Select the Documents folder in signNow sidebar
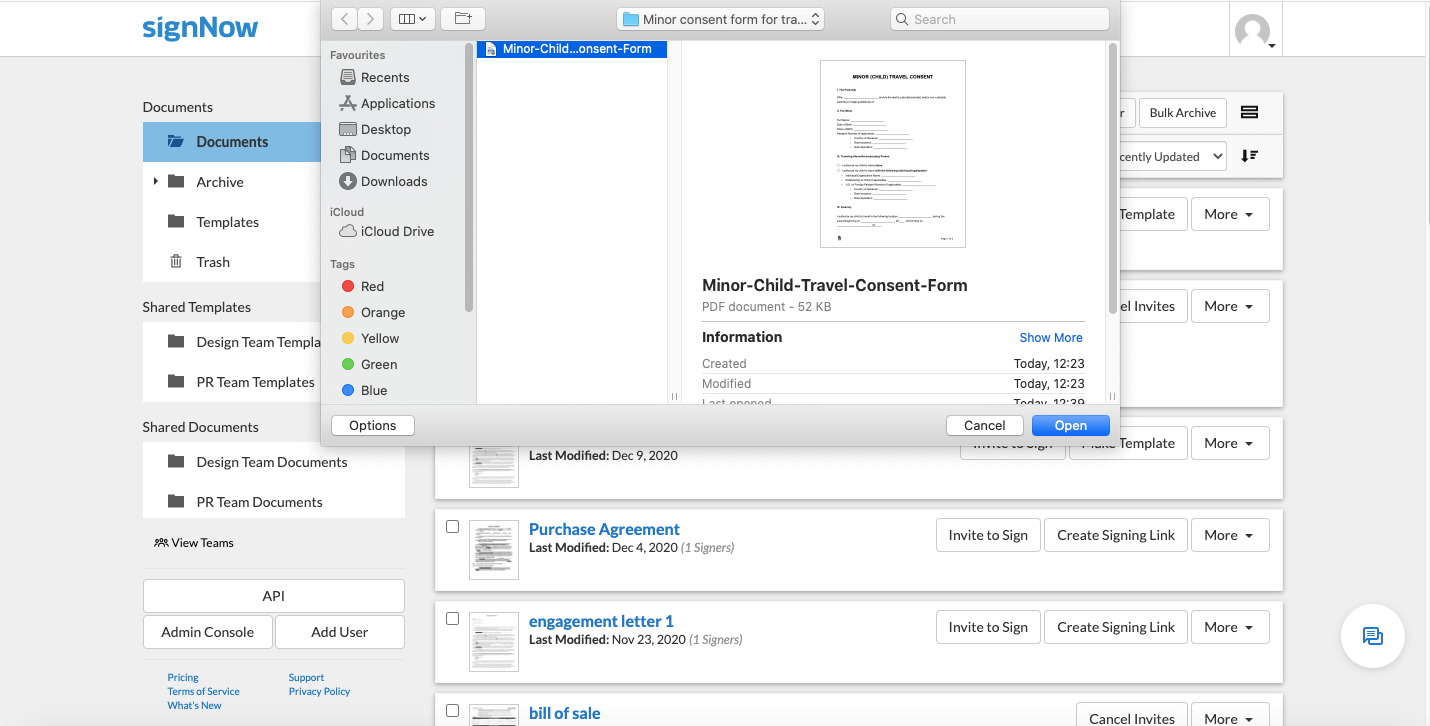This screenshot has height=726, width=1430. (x=232, y=142)
